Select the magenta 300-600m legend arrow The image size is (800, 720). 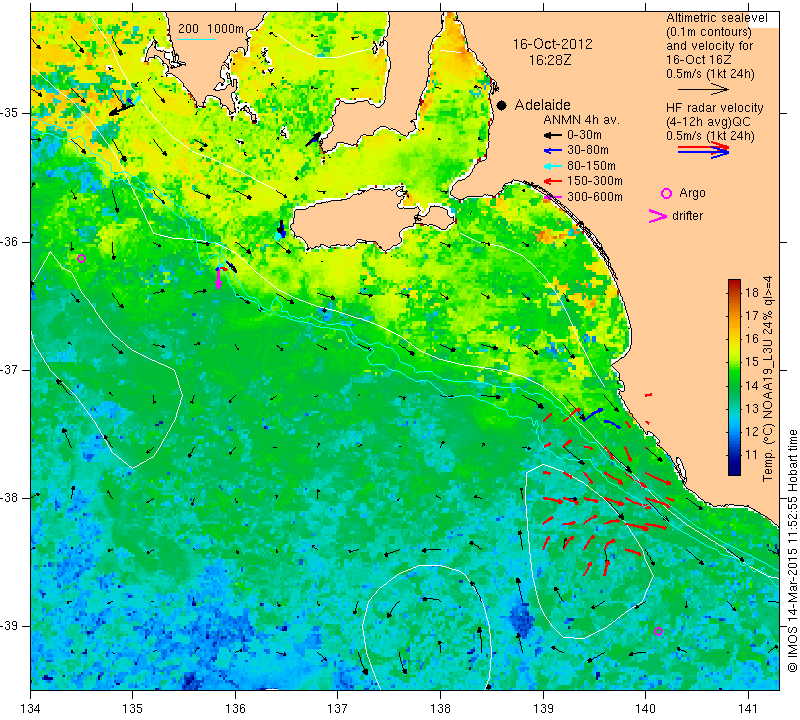pos(552,197)
